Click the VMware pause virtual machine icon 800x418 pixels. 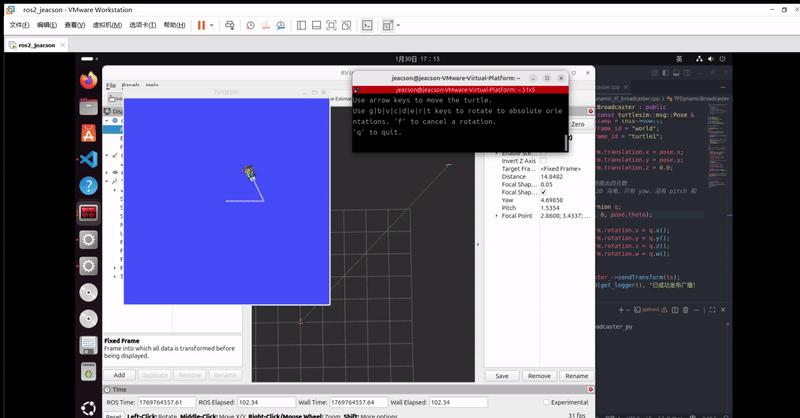pos(201,25)
